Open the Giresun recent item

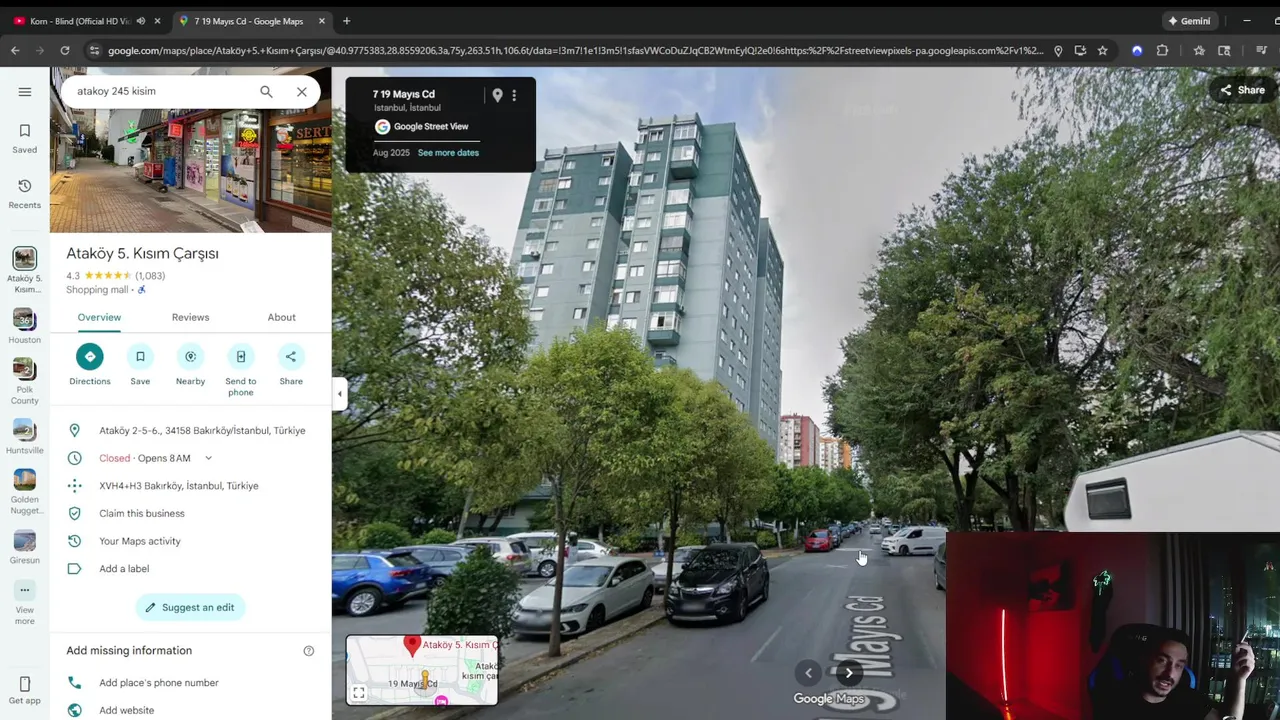pyautogui.click(x=25, y=548)
